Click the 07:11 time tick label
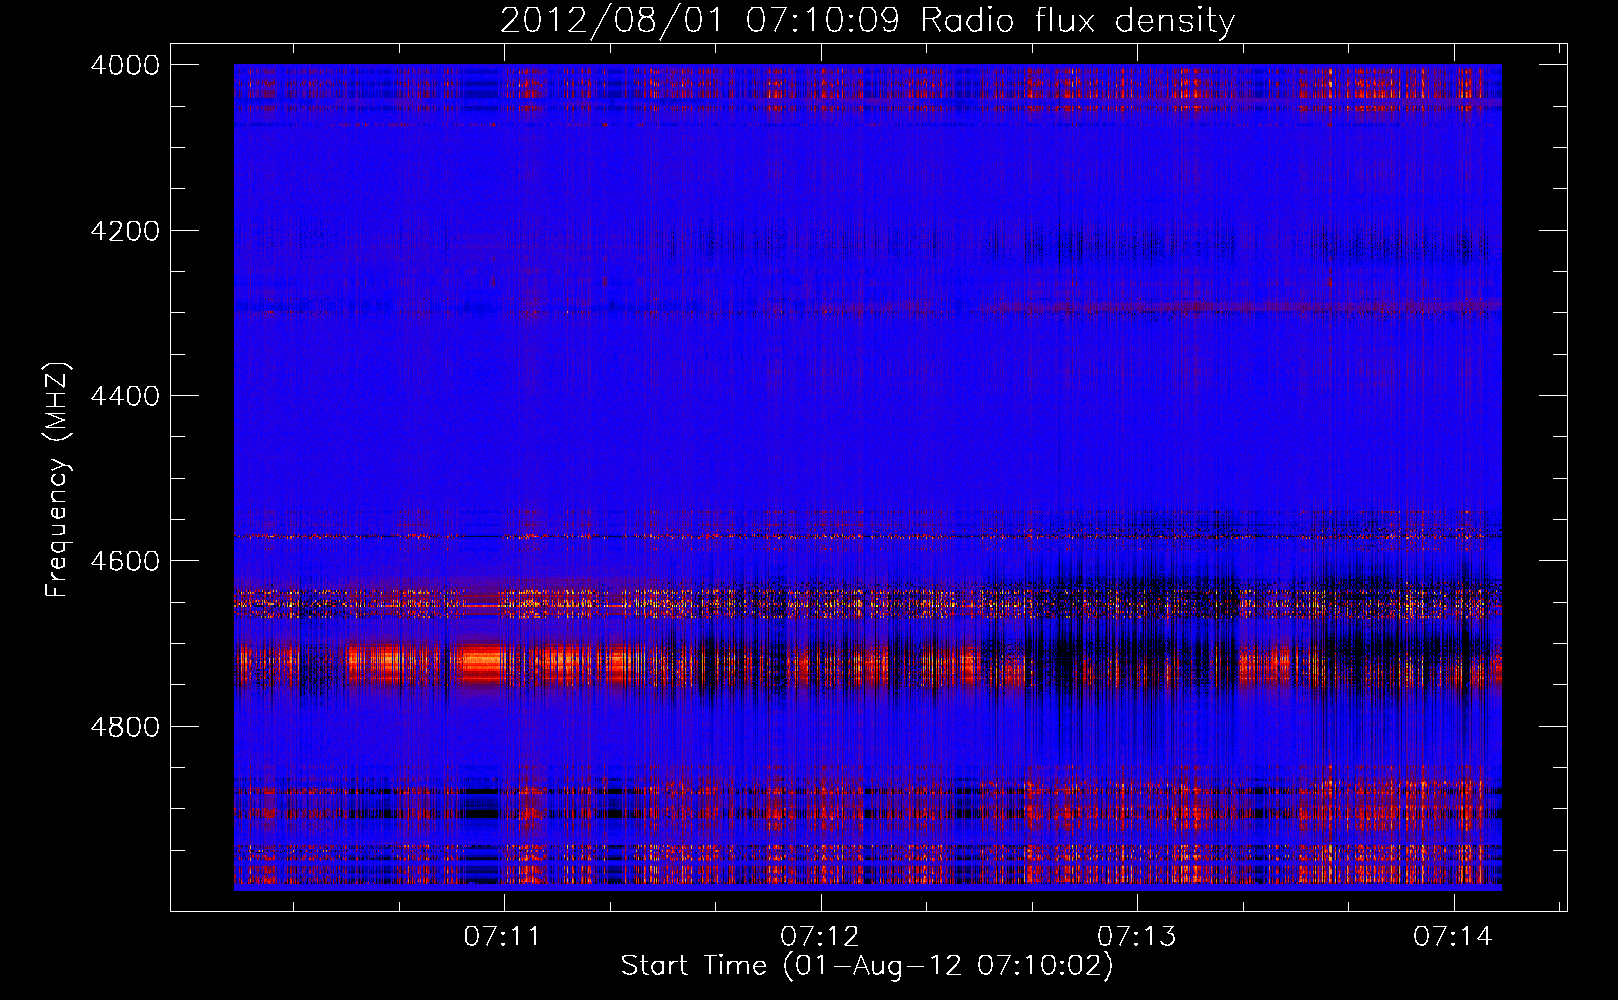 503,937
